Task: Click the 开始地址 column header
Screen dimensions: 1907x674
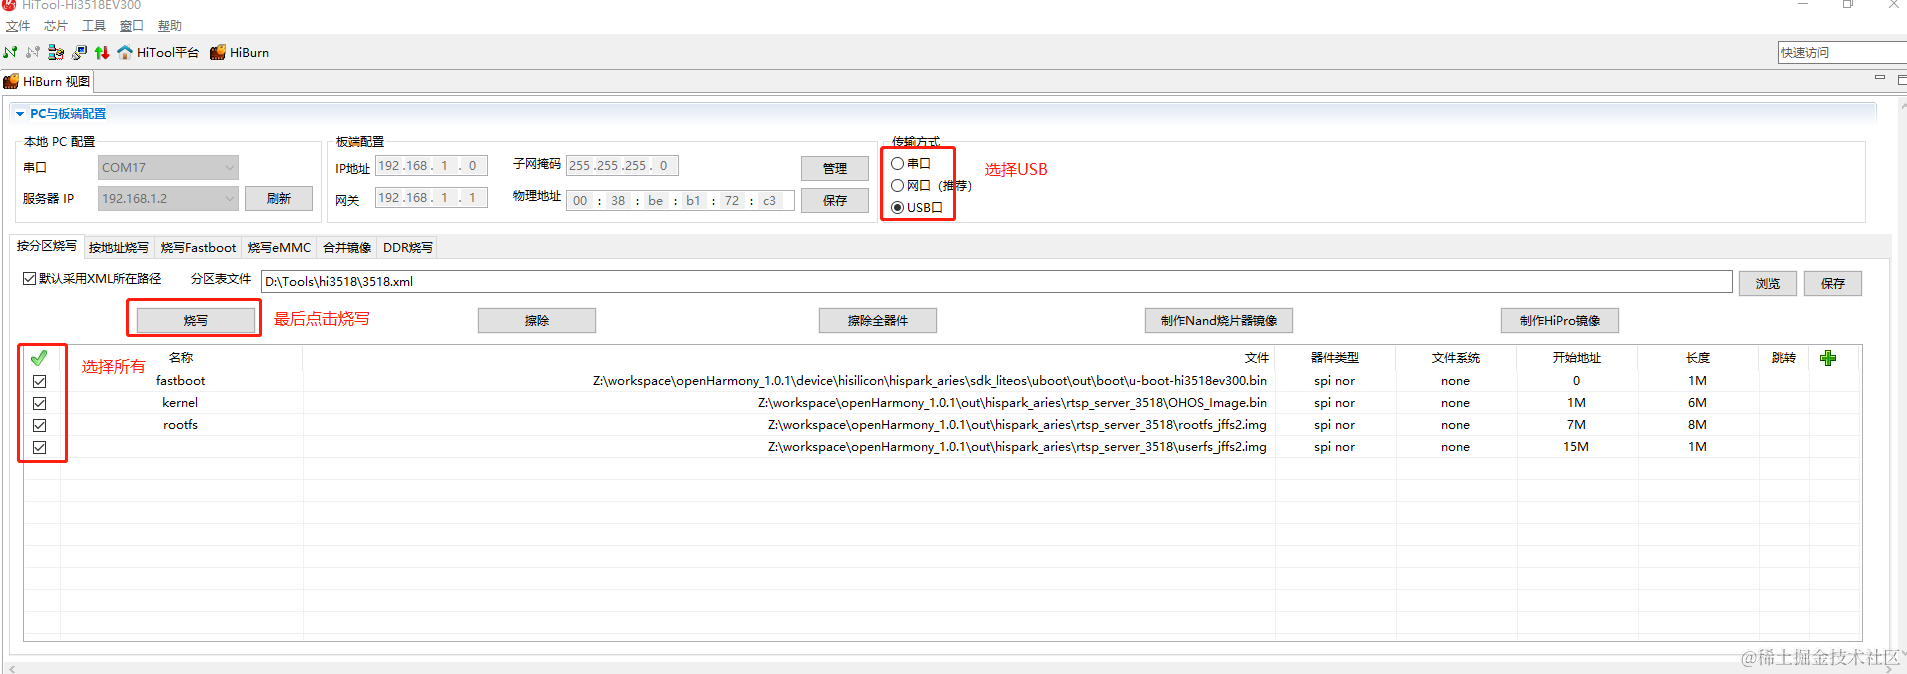Action: 1577,358
